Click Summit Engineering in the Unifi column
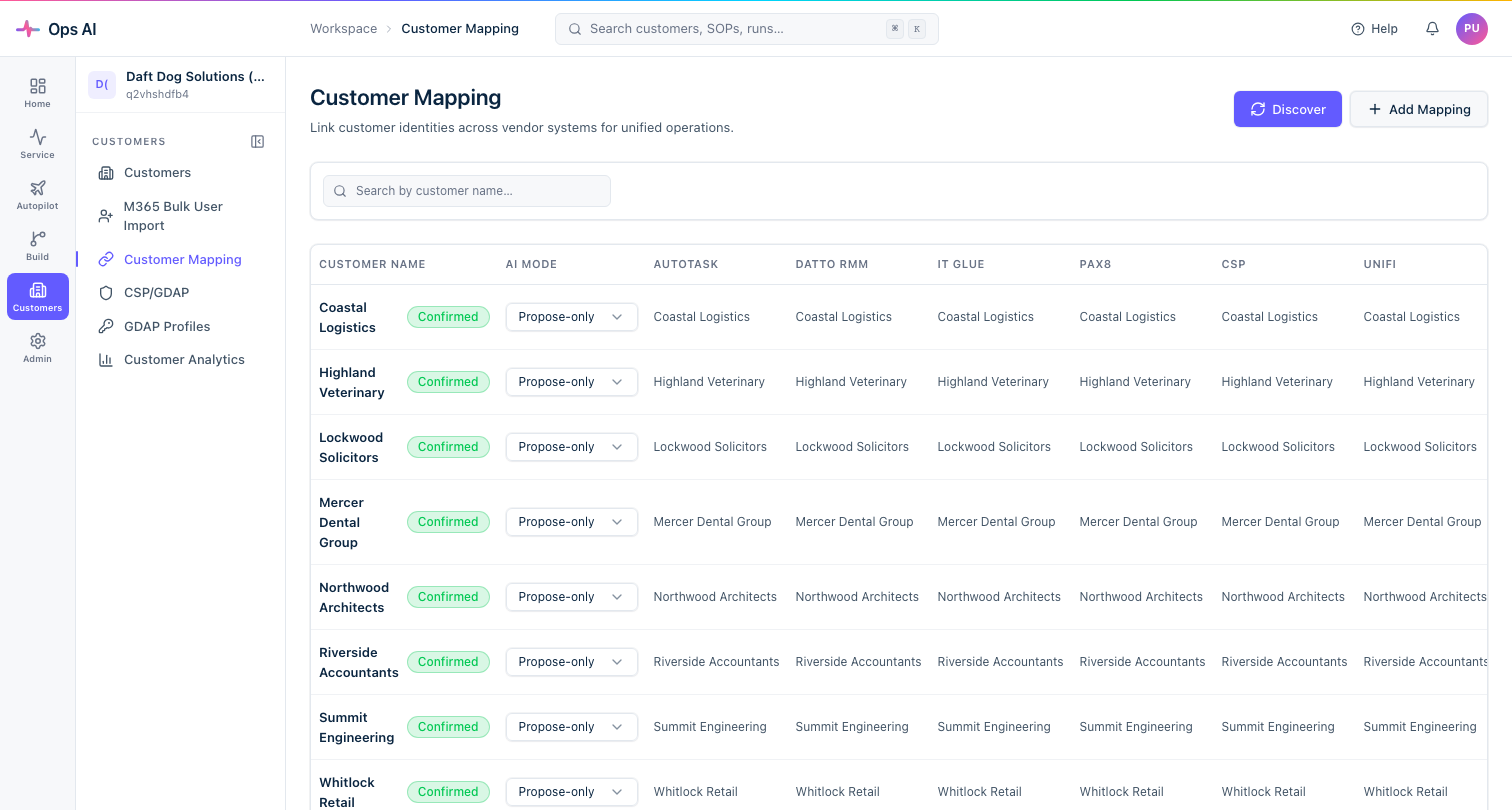Screen dimensions: 1512x810 click(x=1420, y=727)
